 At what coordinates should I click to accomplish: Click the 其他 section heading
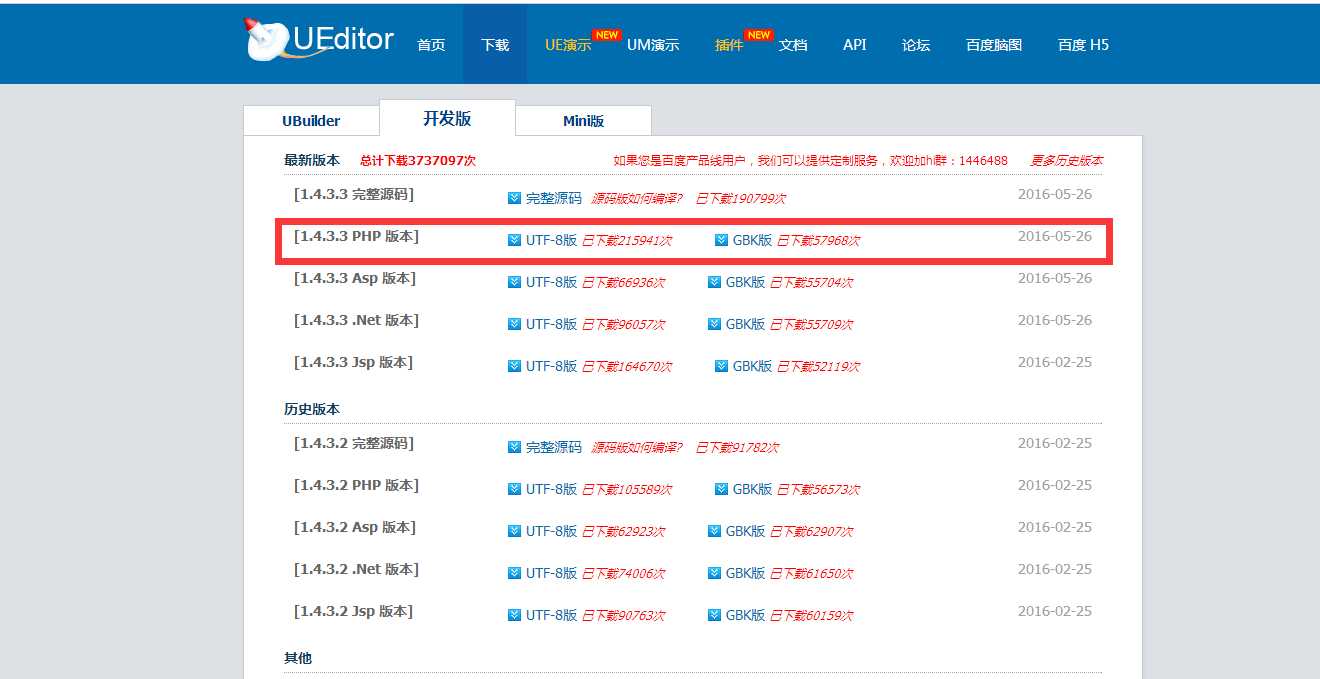(298, 658)
